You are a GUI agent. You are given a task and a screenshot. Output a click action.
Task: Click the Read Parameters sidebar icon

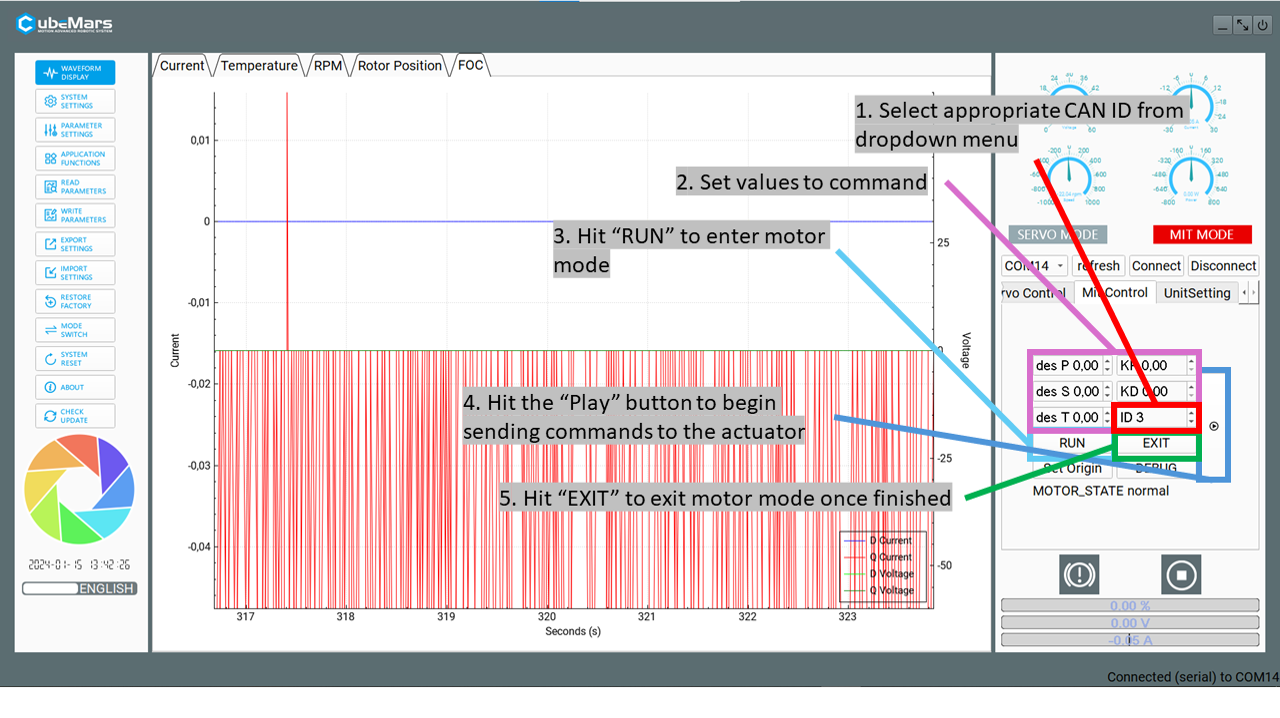75,187
